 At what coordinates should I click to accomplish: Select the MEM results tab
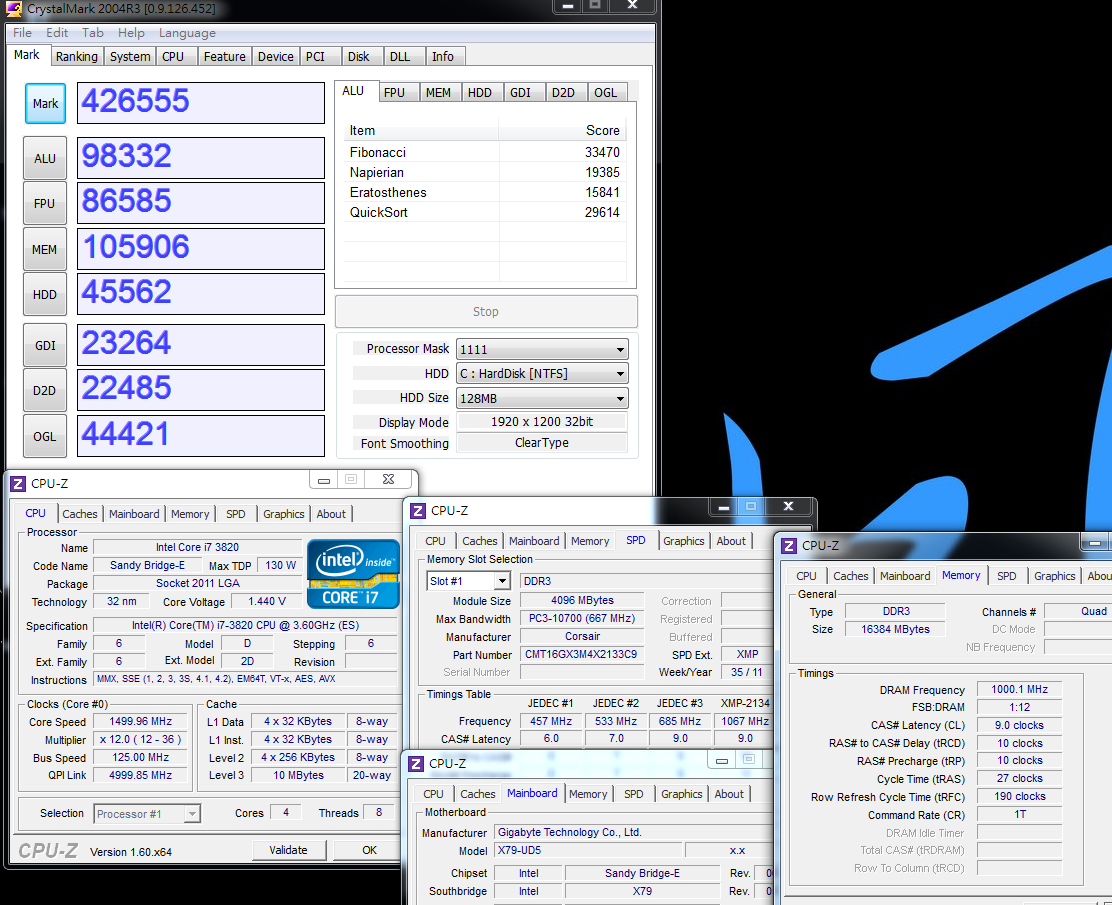click(x=438, y=93)
